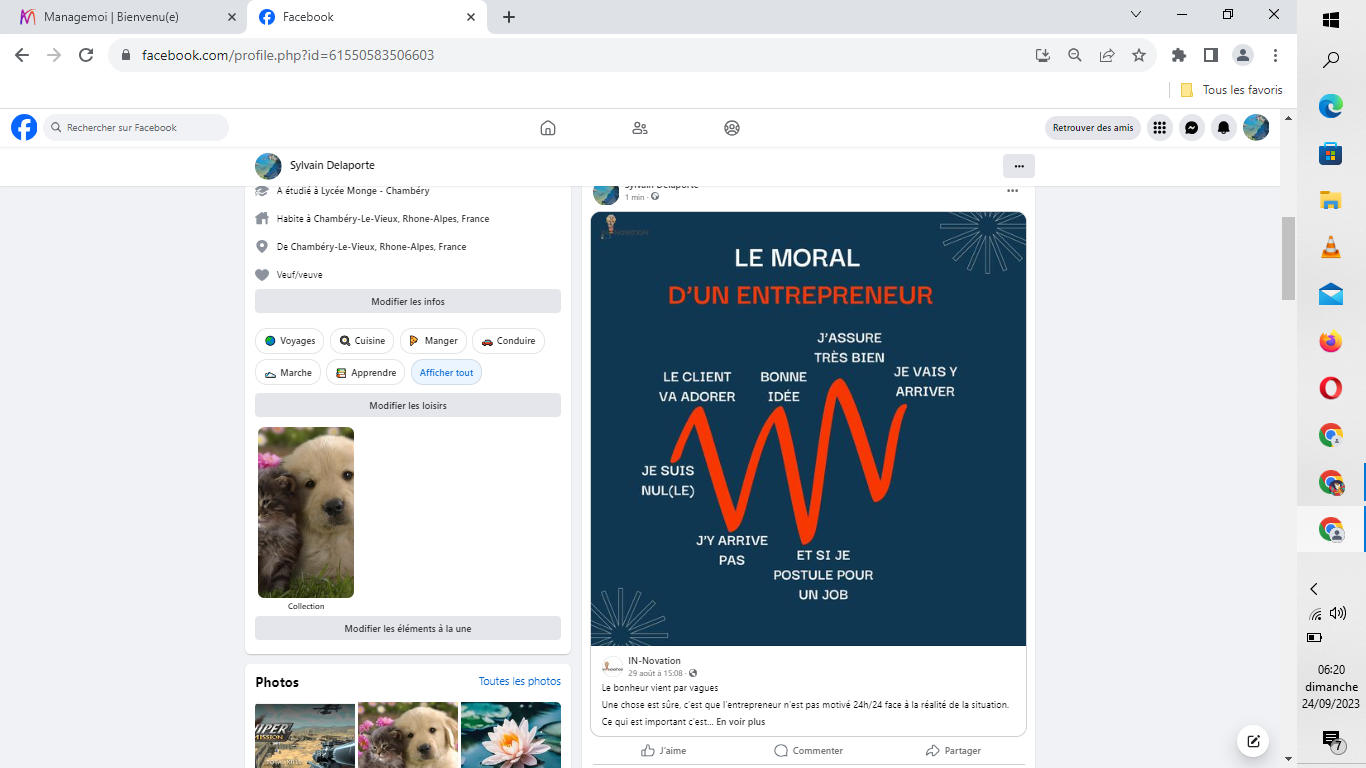Screen dimensions: 1366x768
Task: Expand profile options ellipsis button
Action: [x=1018, y=166]
